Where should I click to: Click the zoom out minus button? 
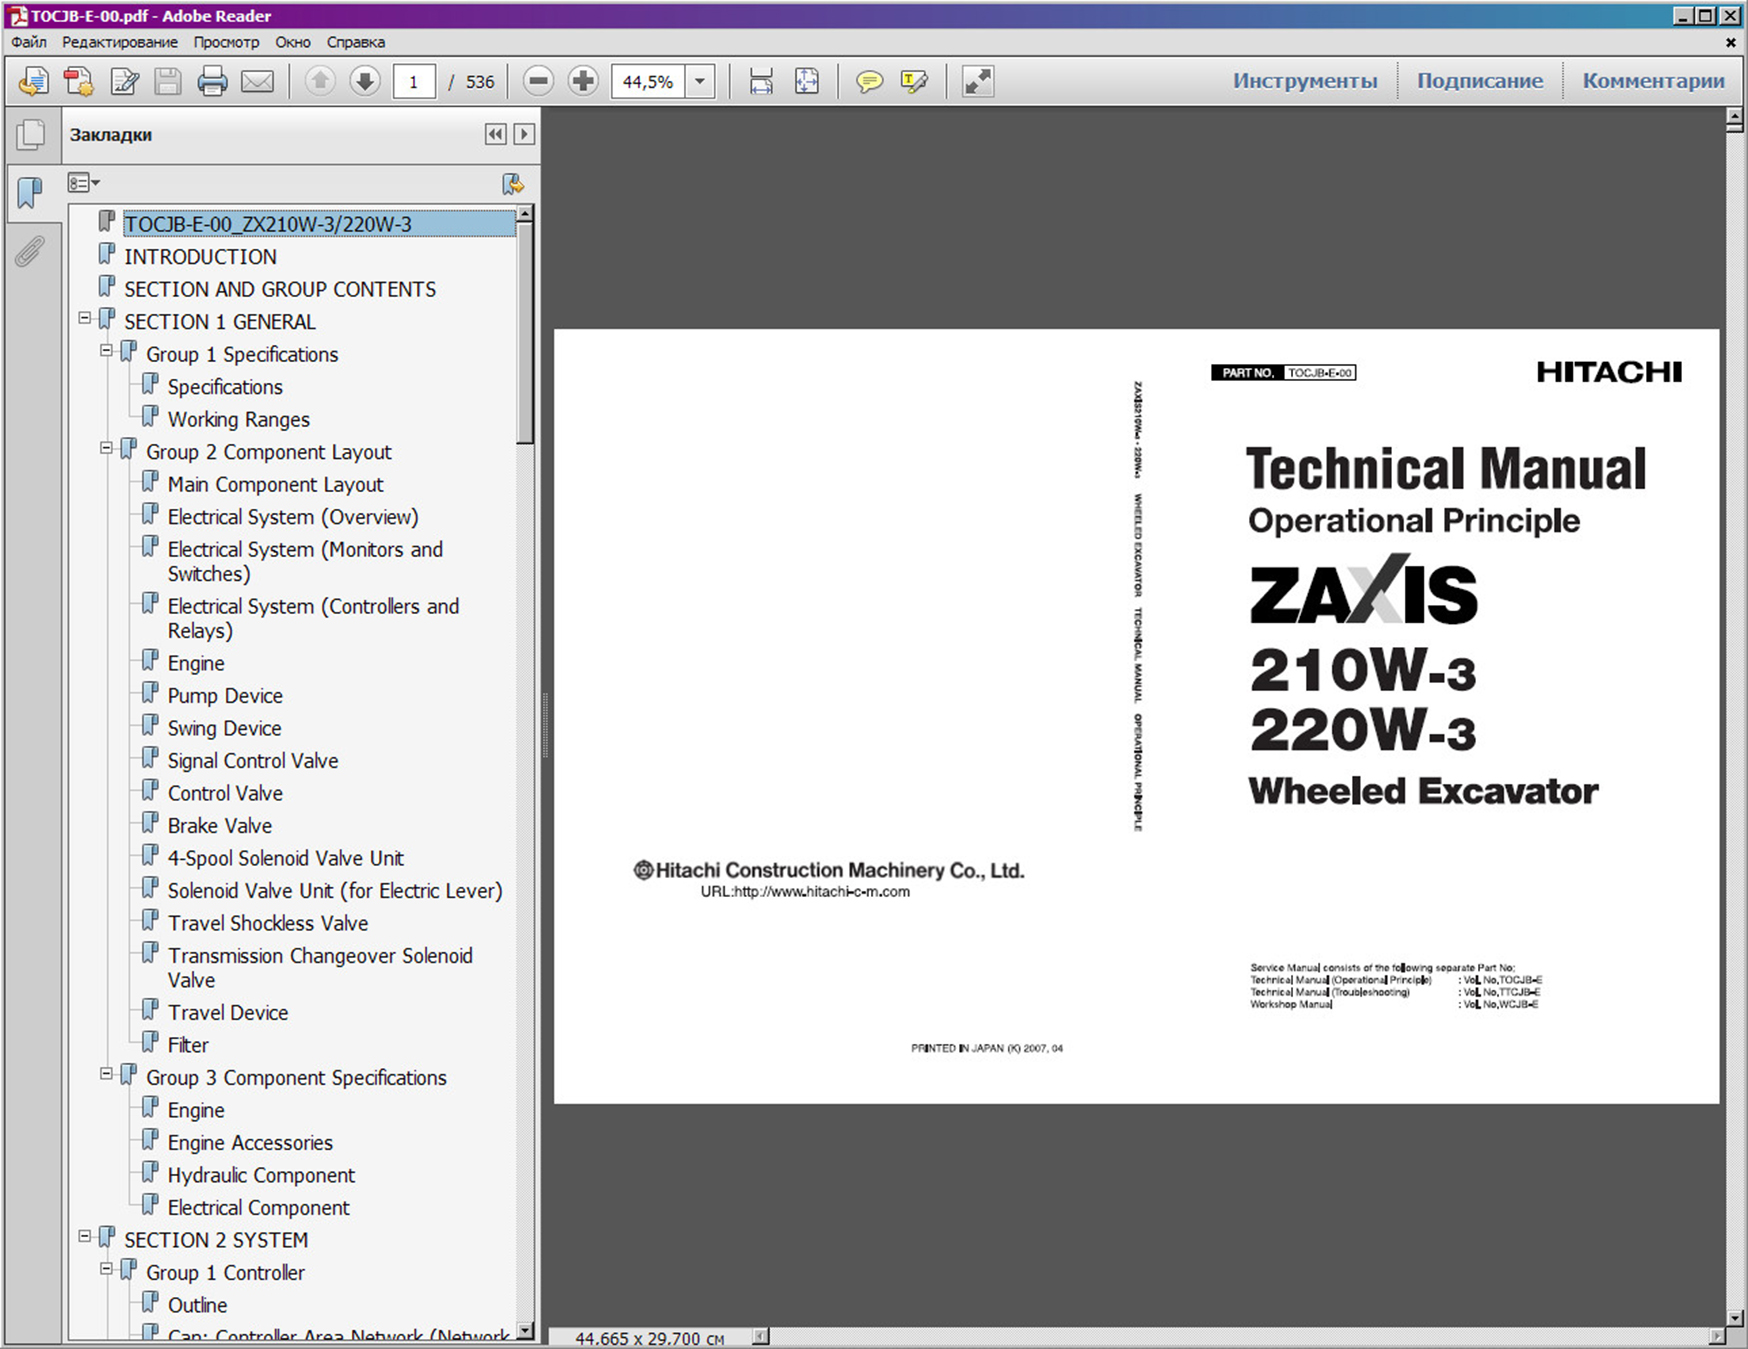[x=538, y=81]
